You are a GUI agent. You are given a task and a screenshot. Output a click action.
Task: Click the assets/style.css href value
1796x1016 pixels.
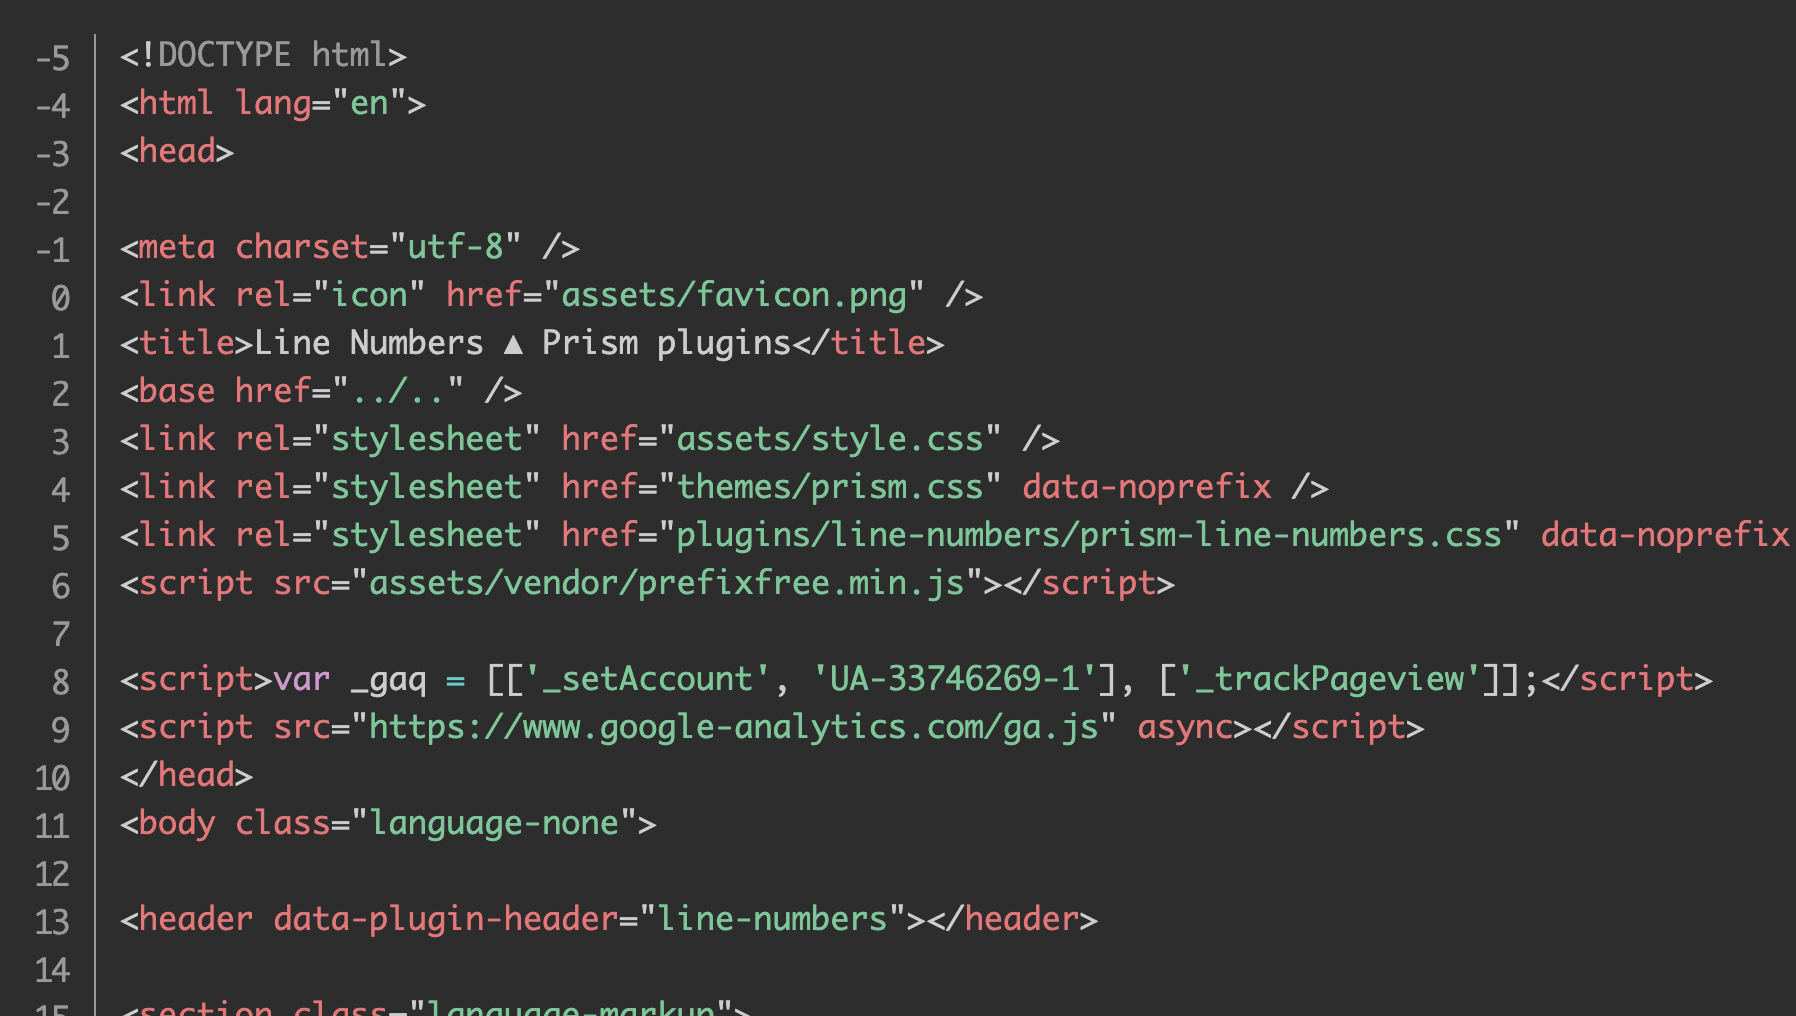point(830,439)
